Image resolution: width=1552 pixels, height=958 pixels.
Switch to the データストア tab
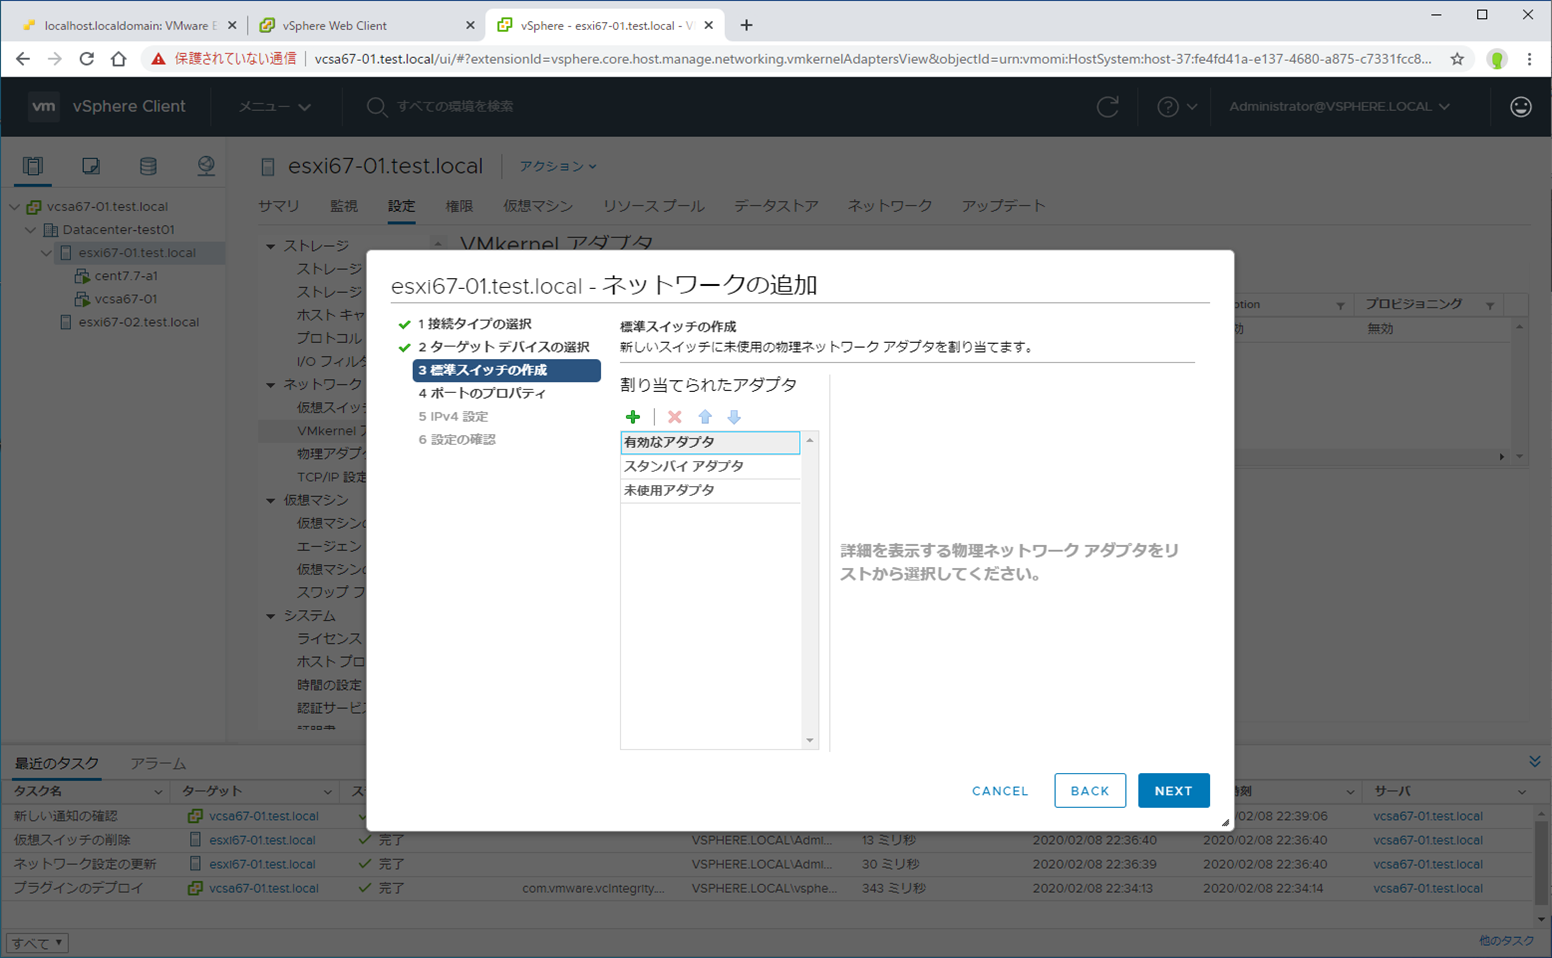[776, 206]
